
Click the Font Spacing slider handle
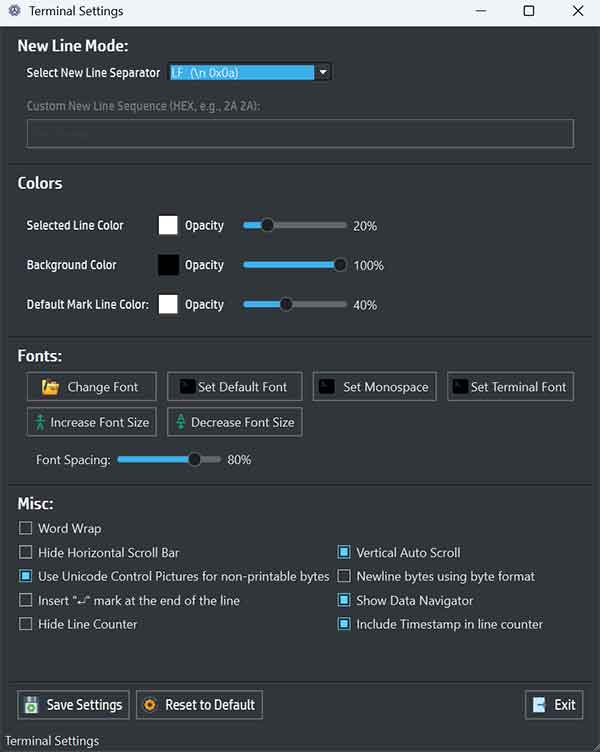coord(195,460)
